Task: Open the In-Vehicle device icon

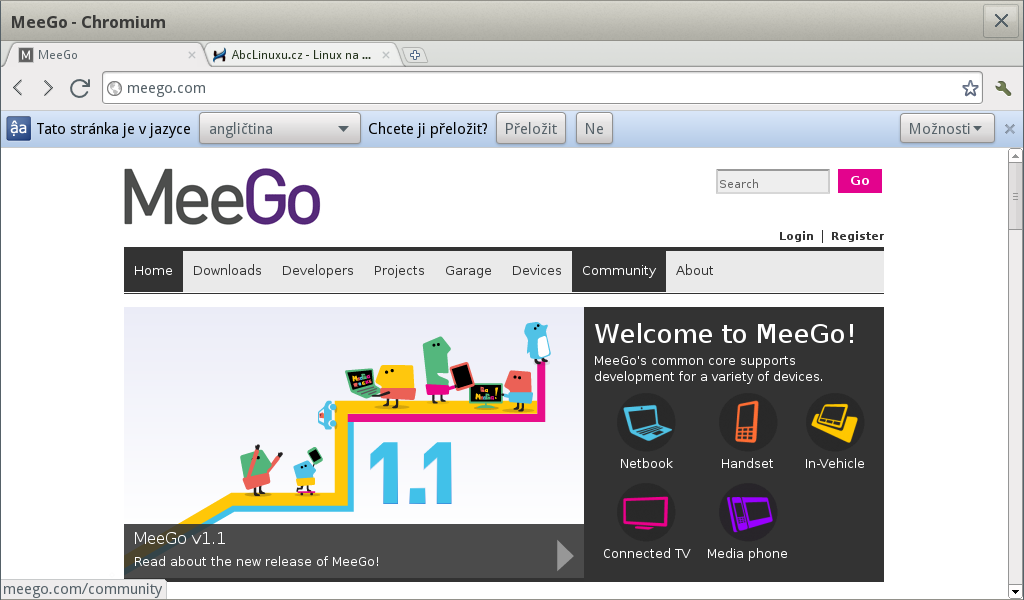Action: [835, 422]
